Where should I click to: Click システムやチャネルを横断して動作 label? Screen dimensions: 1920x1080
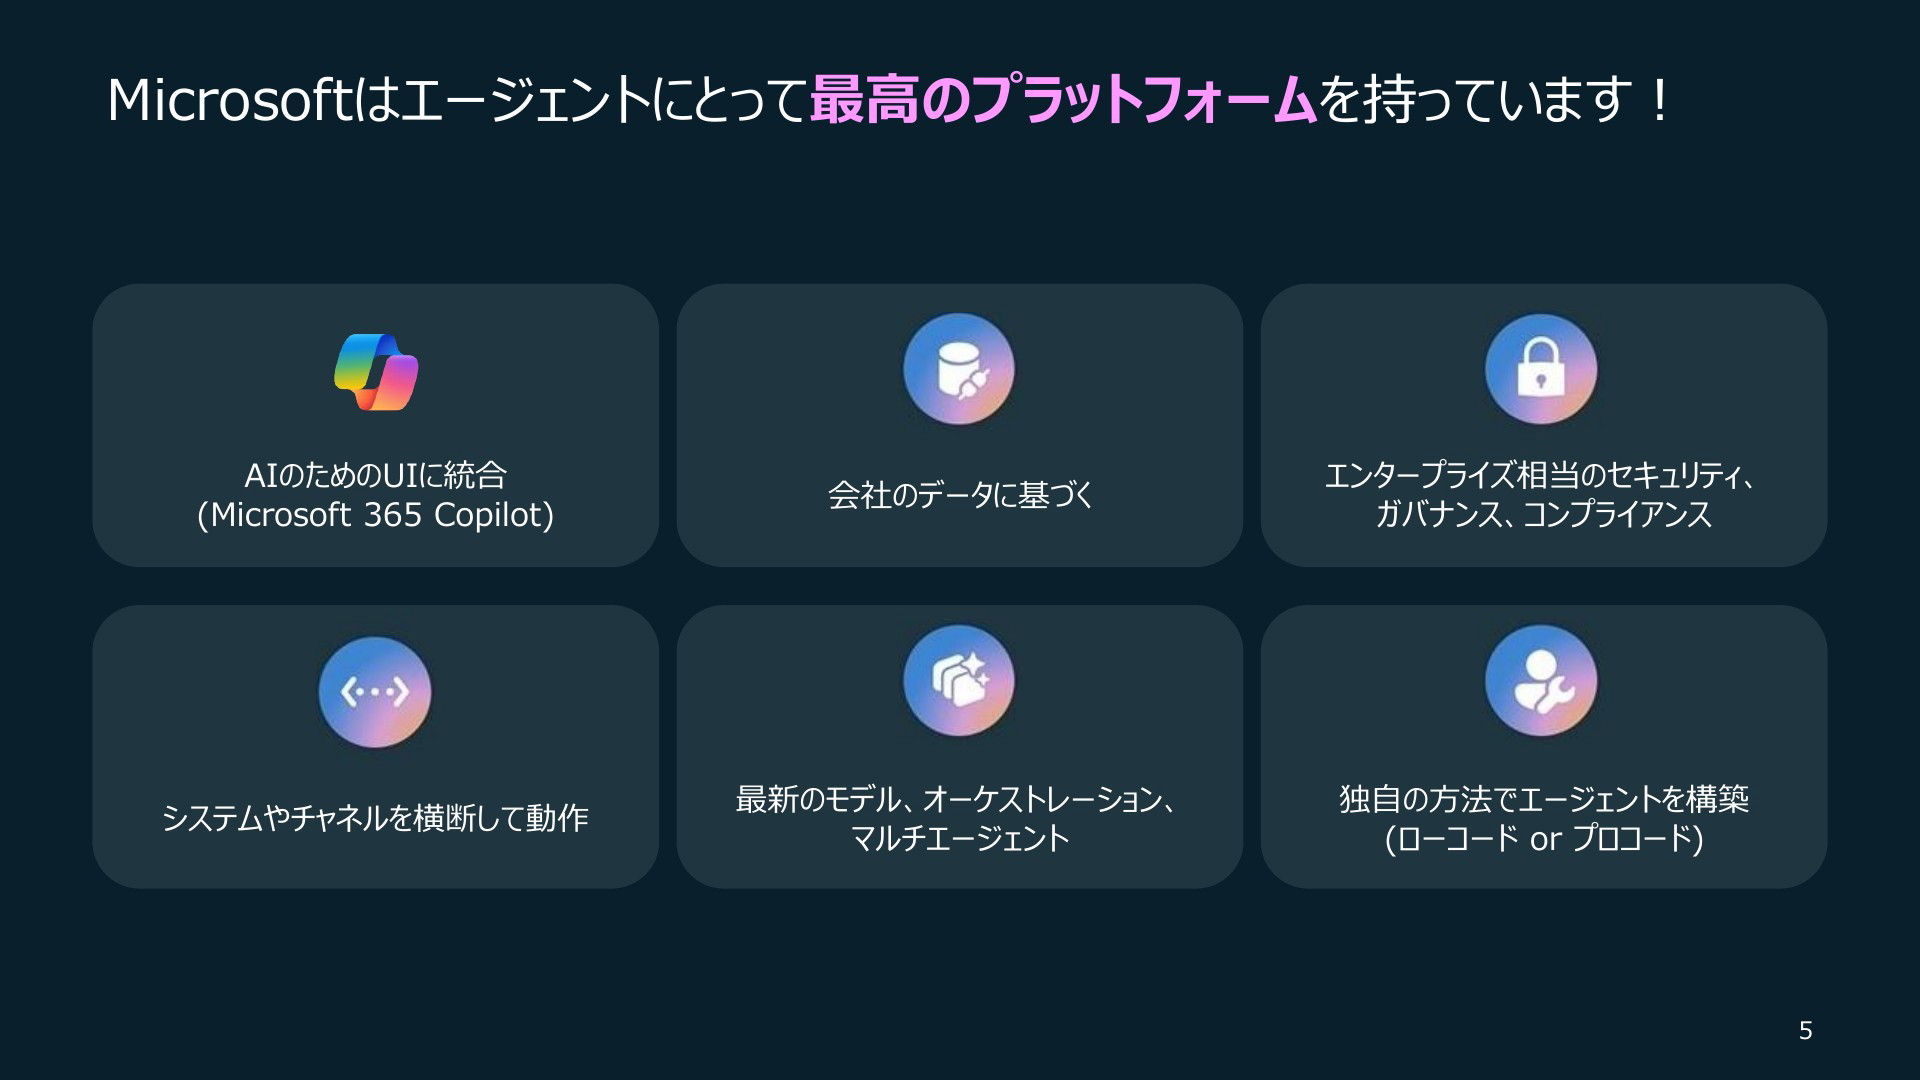[375, 818]
